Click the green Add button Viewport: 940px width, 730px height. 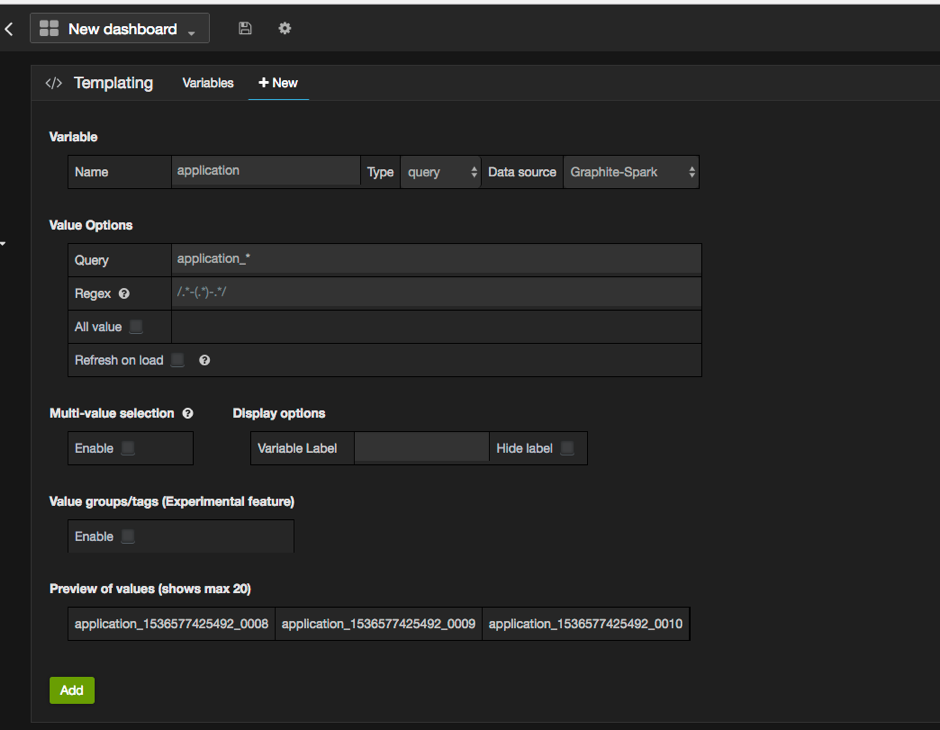[x=72, y=690]
